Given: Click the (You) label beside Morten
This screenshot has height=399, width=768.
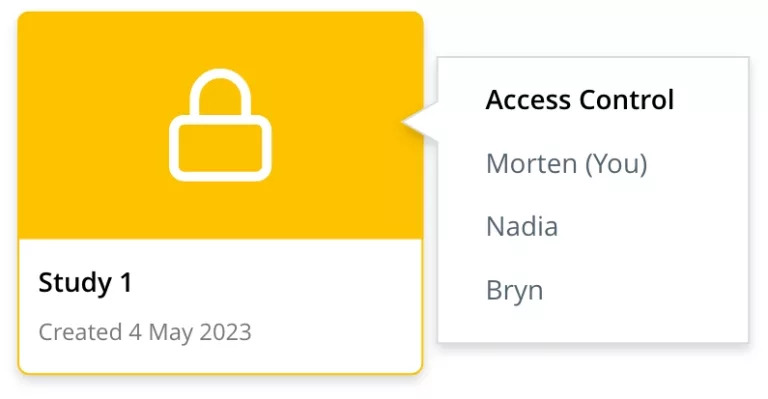Looking at the screenshot, I should [616, 163].
